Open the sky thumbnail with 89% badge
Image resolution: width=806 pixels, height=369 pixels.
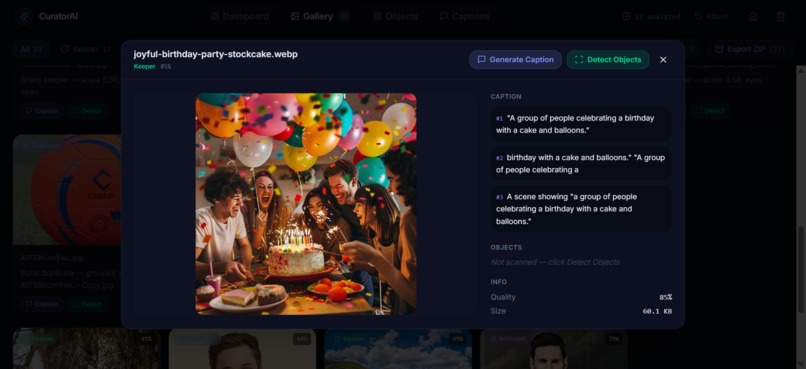point(398,349)
